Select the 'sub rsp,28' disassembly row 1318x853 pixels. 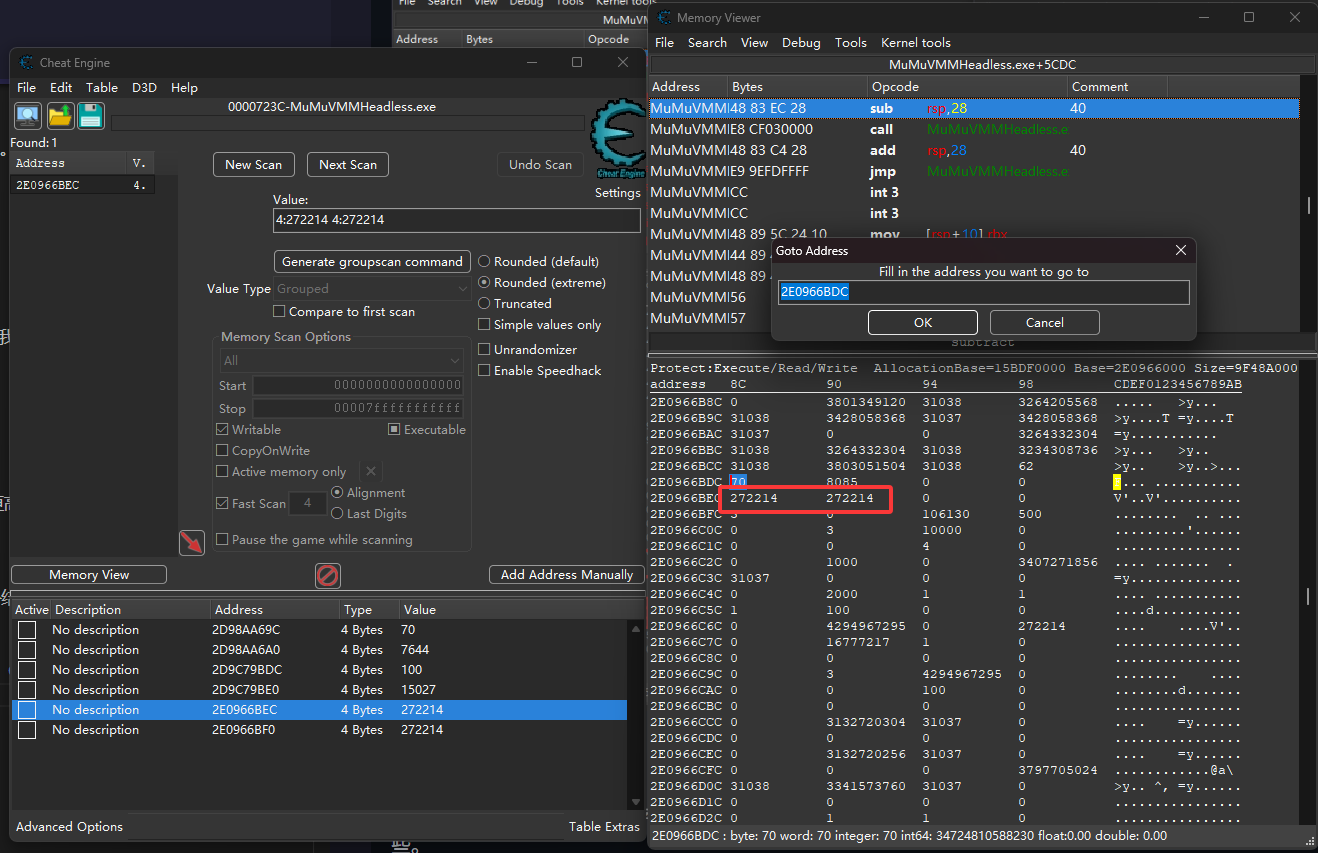point(974,108)
